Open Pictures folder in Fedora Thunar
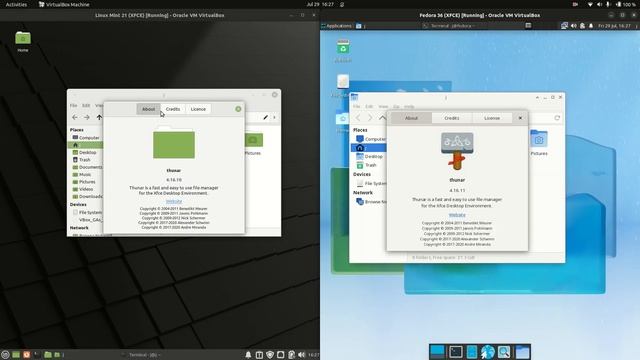Image resolution: width=640 pixels, height=360 pixels. tap(539, 143)
